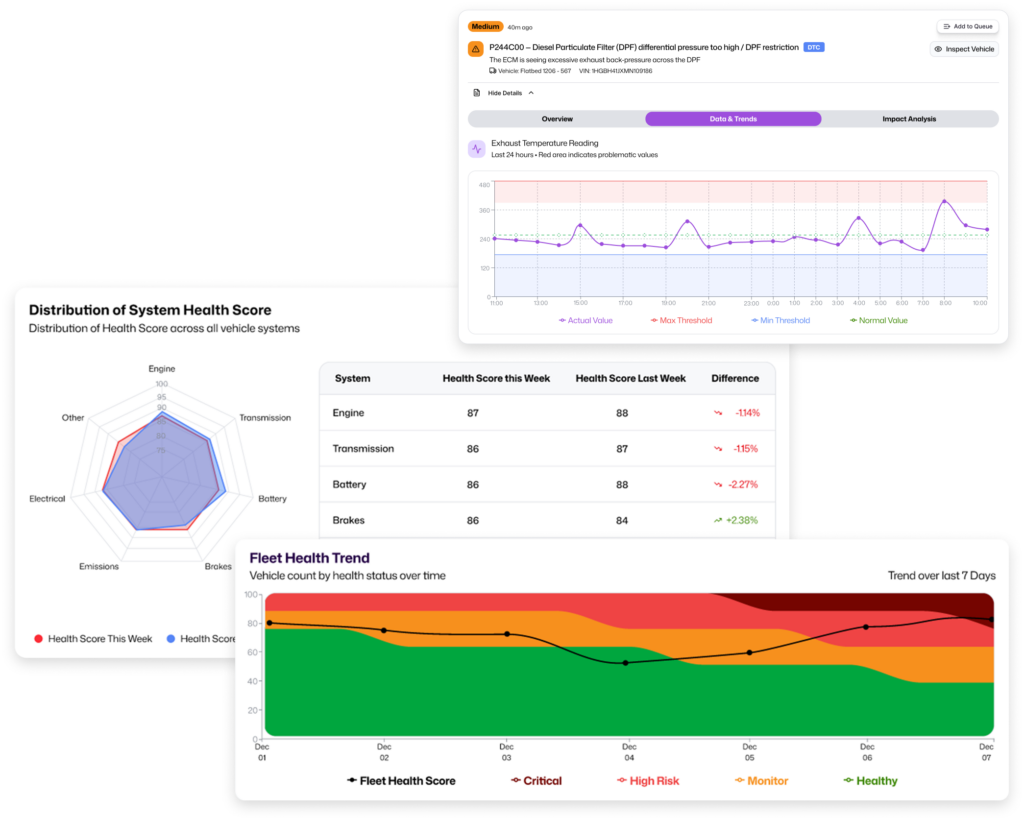1024x820 pixels.
Task: Click the blue DTC badge
Action: 814,47
